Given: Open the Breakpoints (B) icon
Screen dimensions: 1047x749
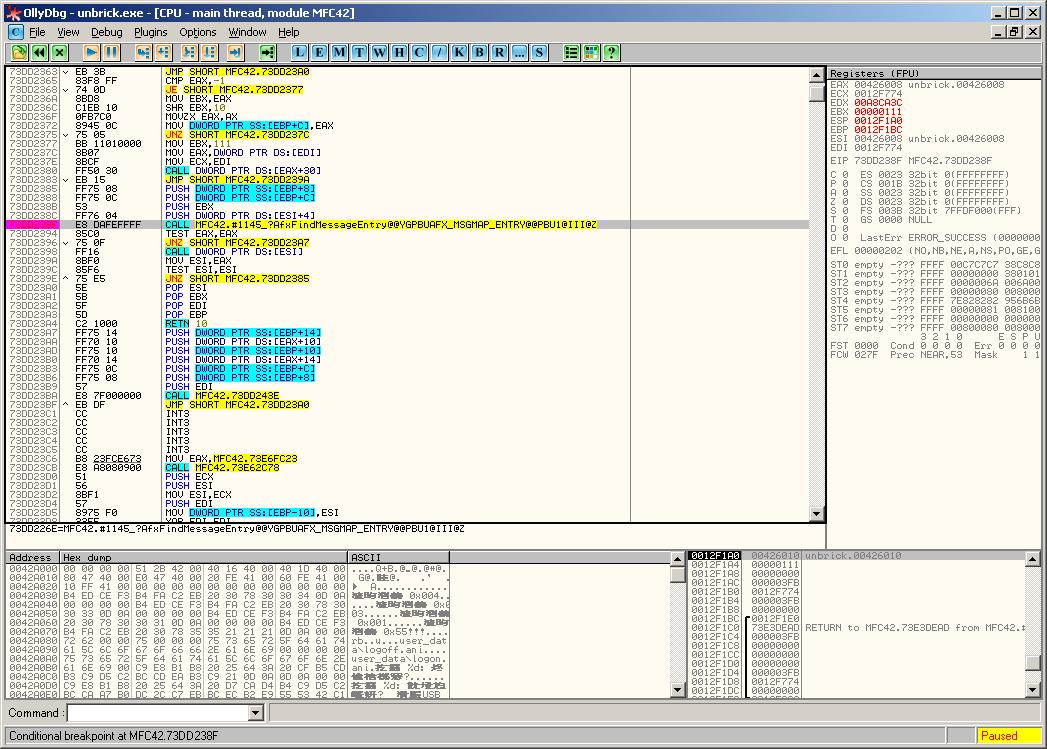Looking at the screenshot, I should click(x=479, y=52).
